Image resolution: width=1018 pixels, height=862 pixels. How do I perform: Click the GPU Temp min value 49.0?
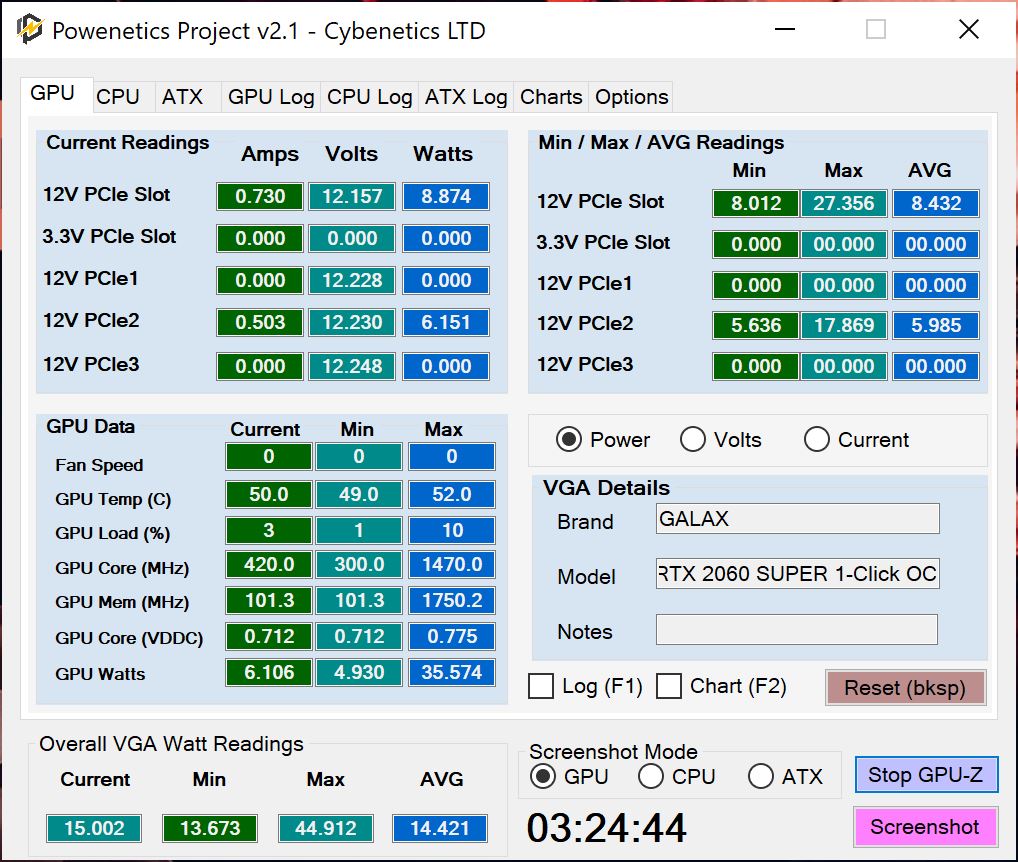(x=359, y=494)
